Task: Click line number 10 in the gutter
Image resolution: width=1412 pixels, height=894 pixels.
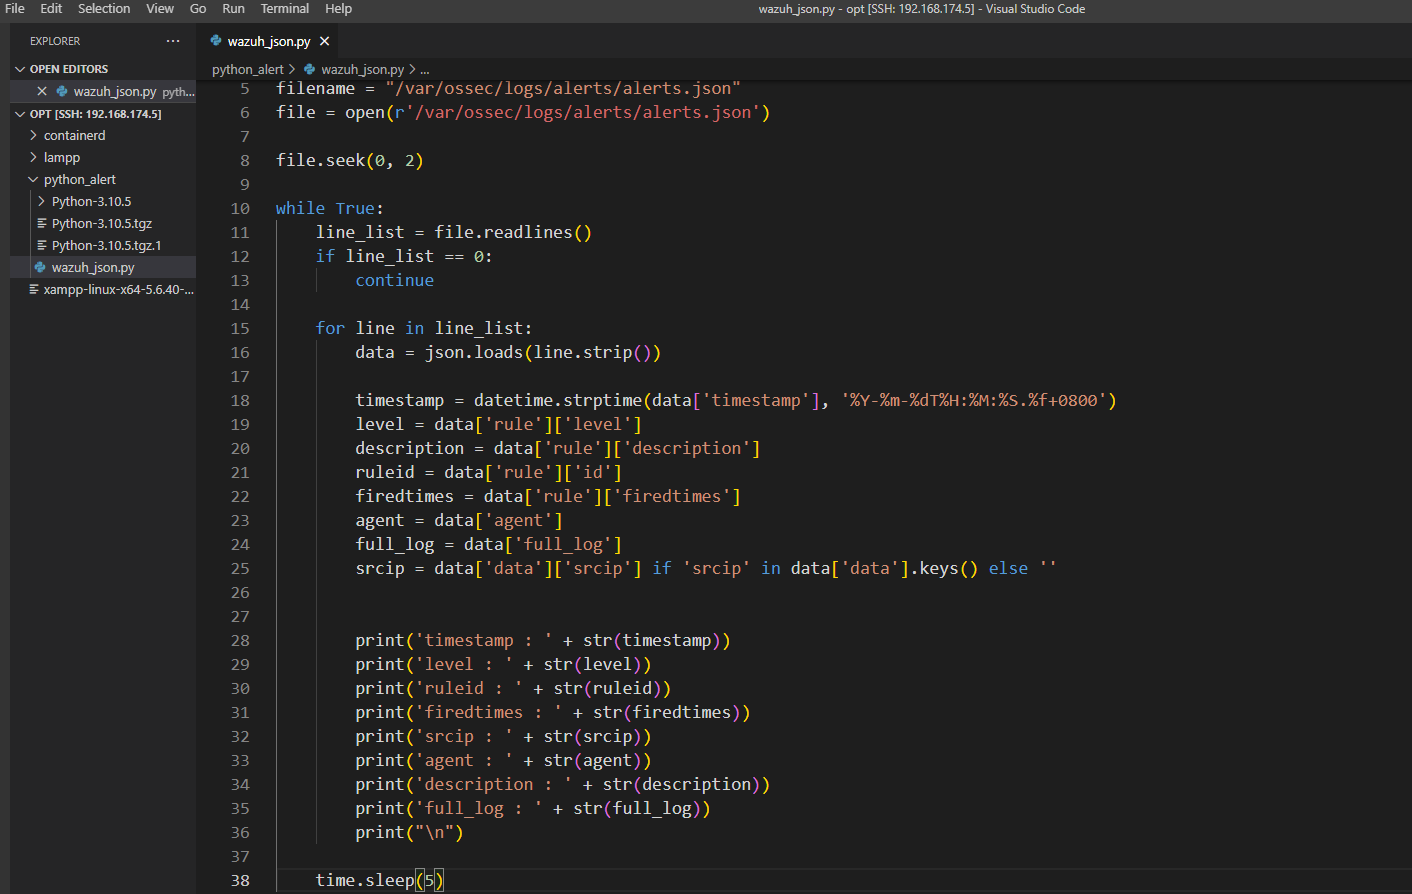Action: (240, 208)
